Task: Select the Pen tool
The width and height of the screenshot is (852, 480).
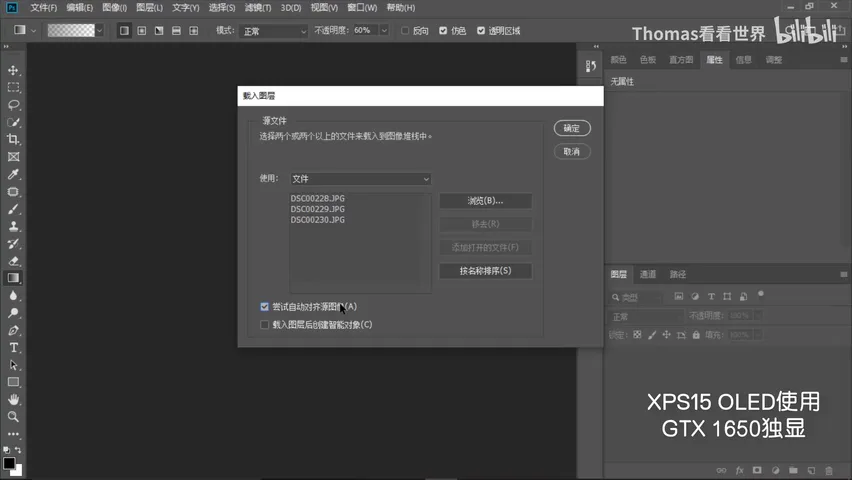Action: 14,331
